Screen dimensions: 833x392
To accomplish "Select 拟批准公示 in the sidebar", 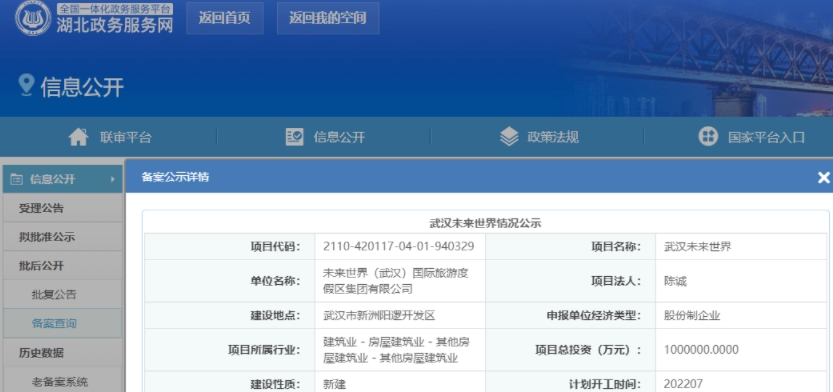I will (x=62, y=237).
